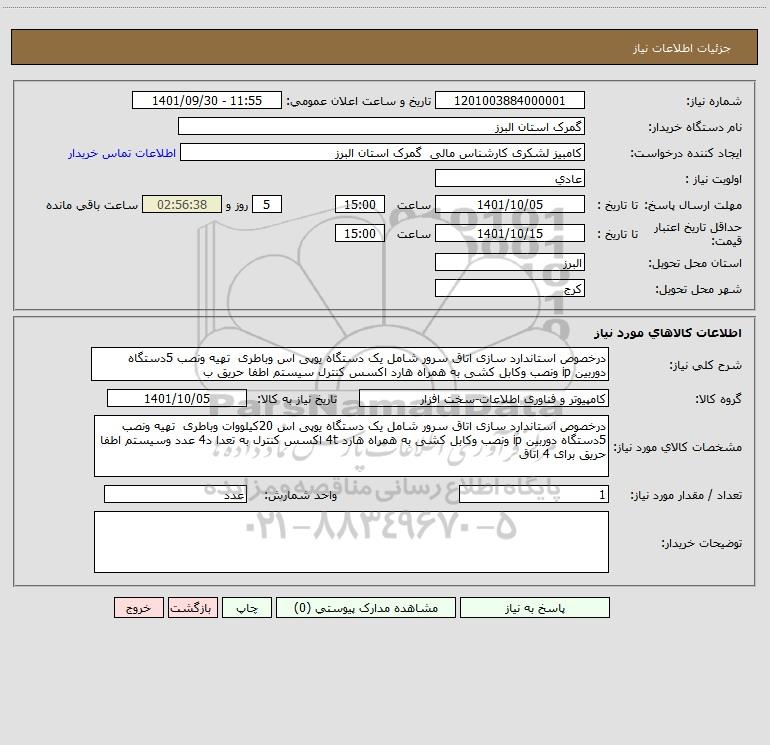Click label 'تعداد / مقدار مورد نیاز:'
This screenshot has width=770, height=745.
pos(686,496)
